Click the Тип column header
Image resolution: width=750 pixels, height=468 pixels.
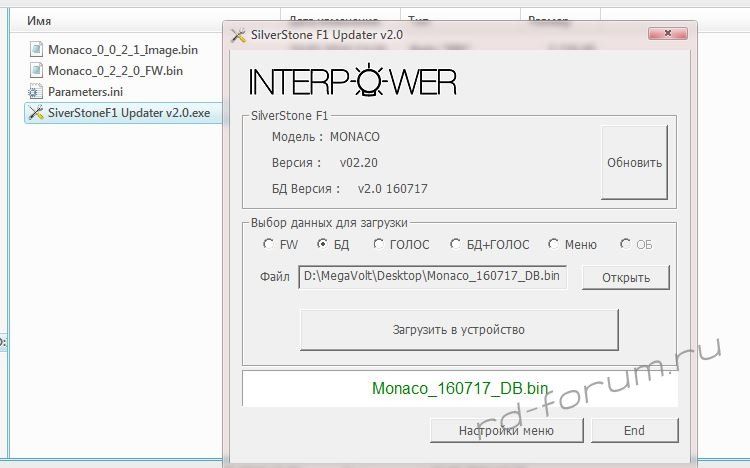pyautogui.click(x=420, y=20)
